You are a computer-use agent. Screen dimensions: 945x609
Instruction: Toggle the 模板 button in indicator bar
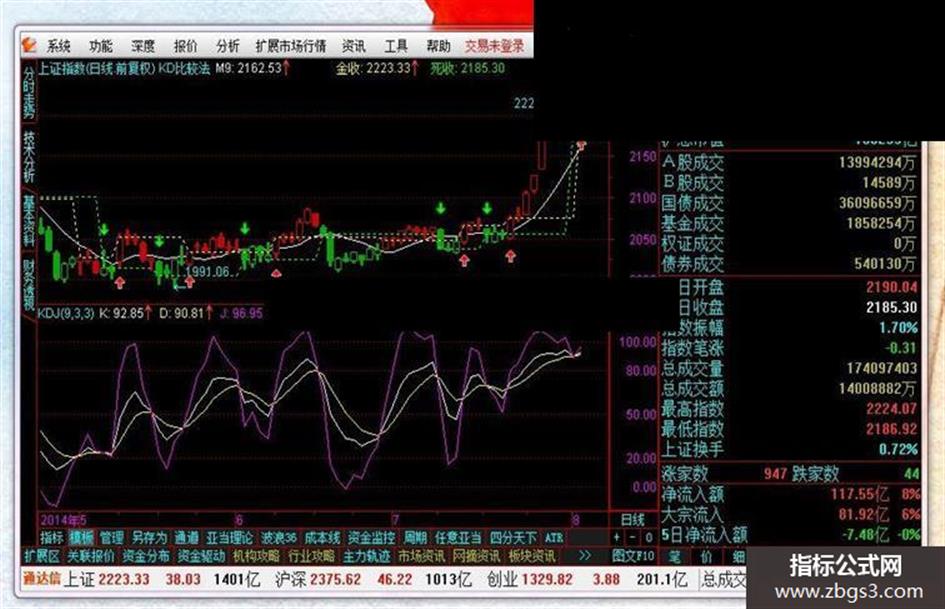[x=81, y=537]
